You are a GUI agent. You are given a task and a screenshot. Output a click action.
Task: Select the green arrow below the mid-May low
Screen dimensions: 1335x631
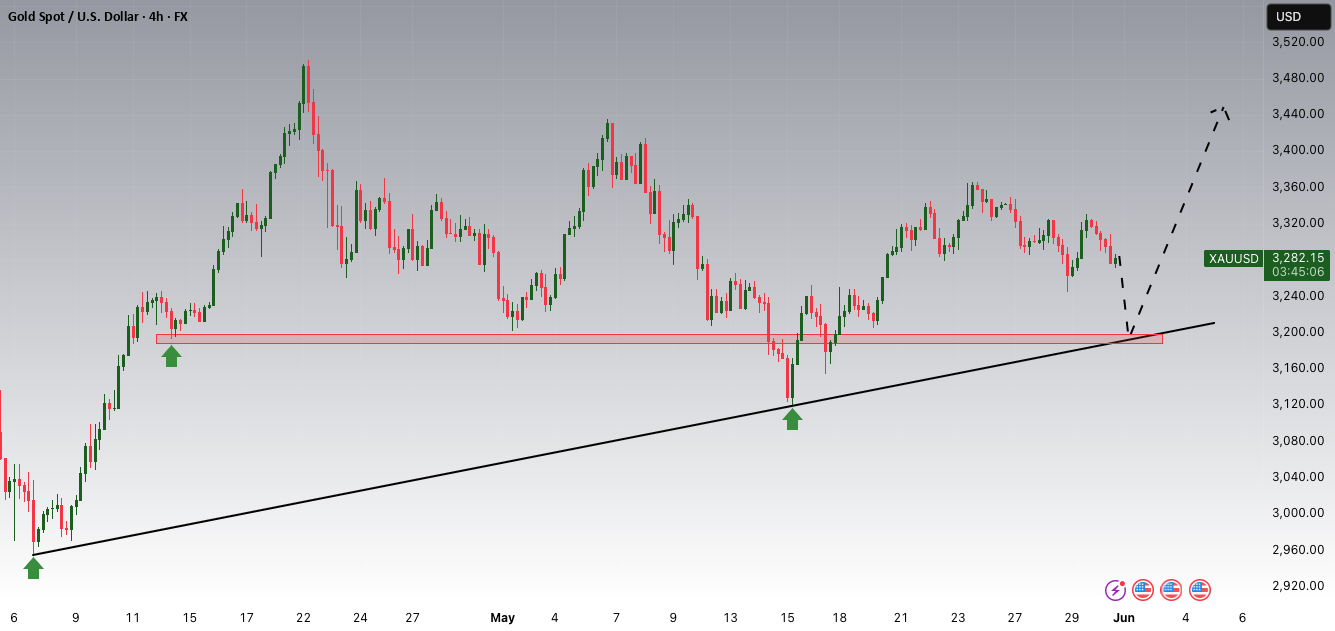792,418
